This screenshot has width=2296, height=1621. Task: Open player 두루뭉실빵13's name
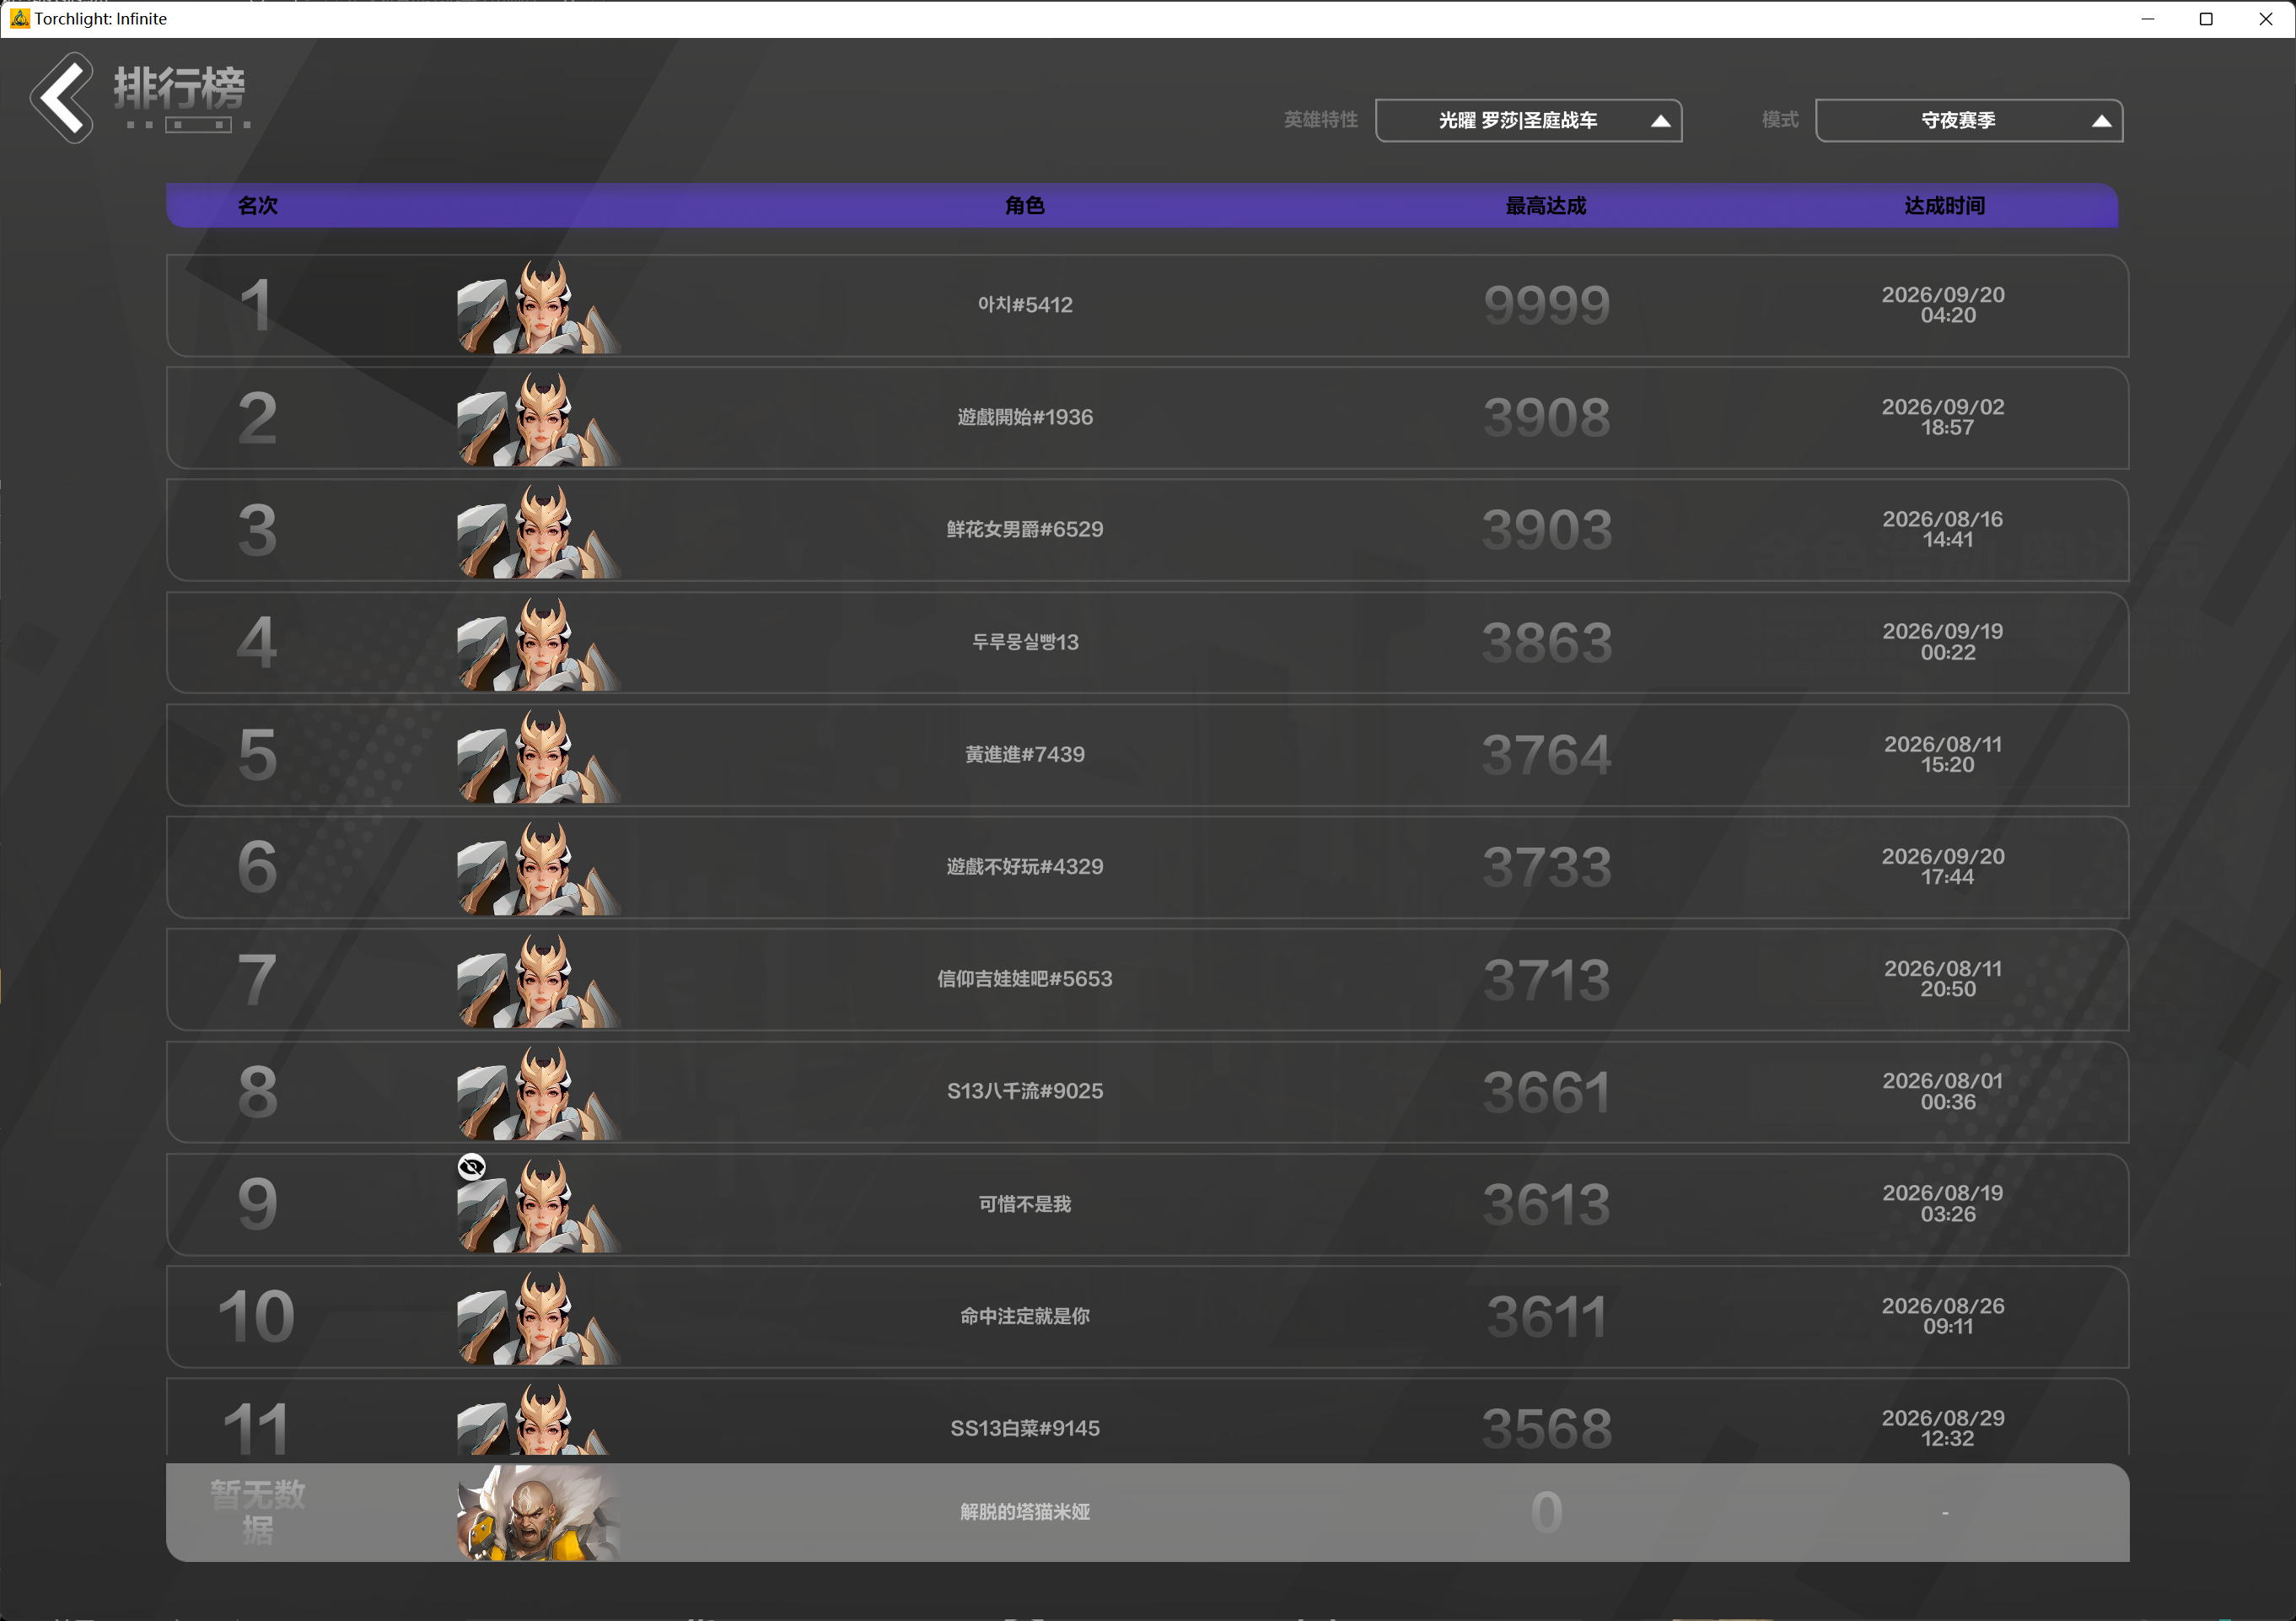(1025, 642)
